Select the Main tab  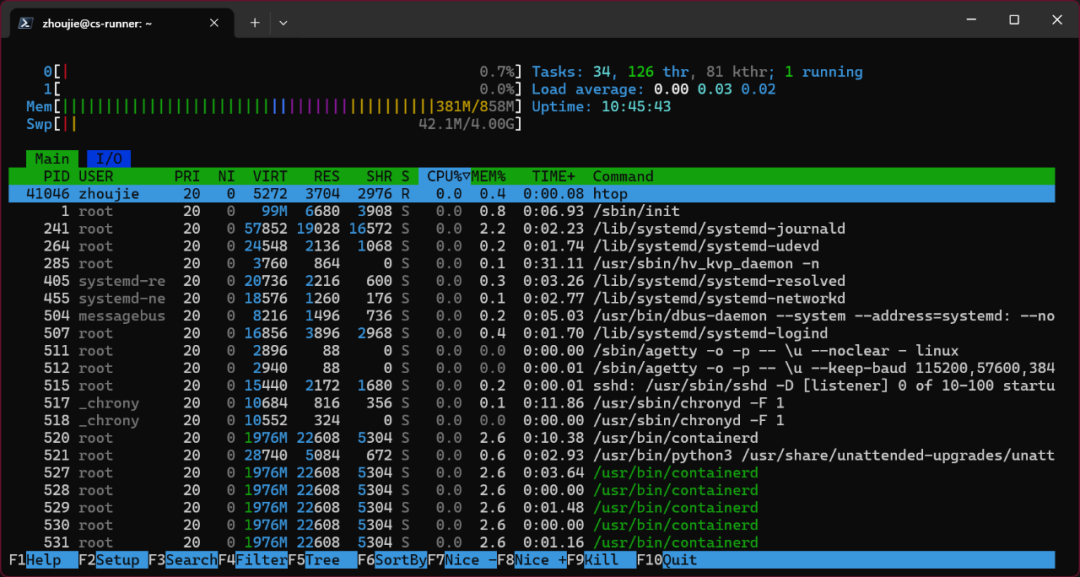pyautogui.click(x=51, y=158)
